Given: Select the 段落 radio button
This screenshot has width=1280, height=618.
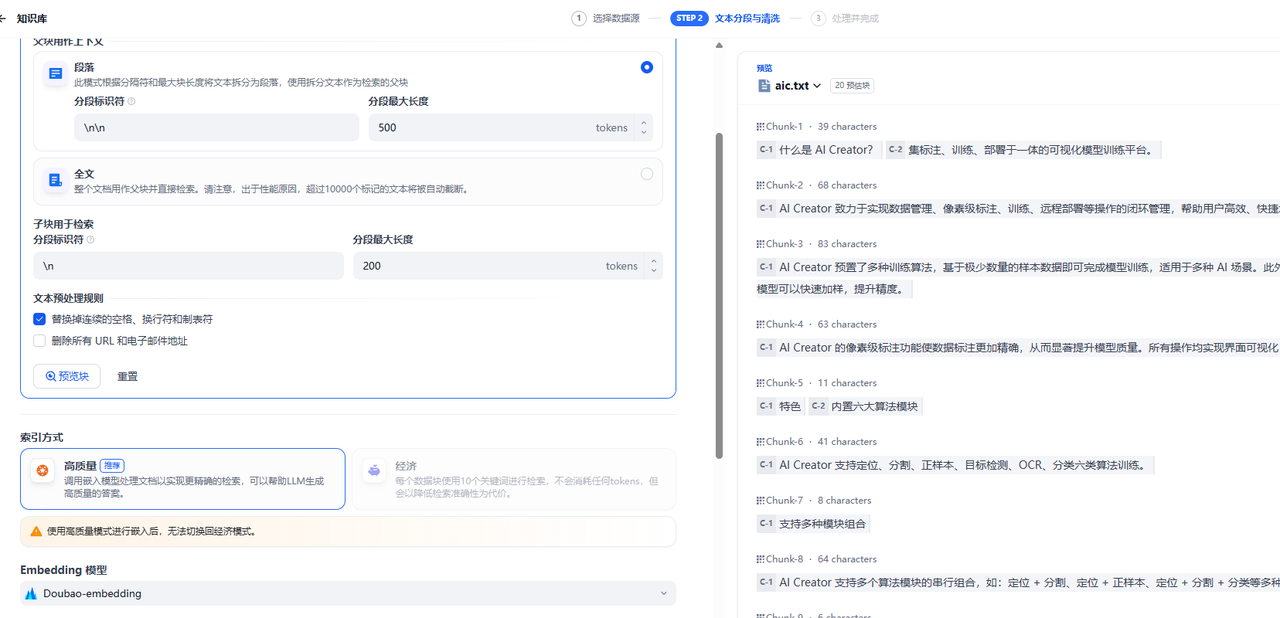Looking at the screenshot, I should [647, 67].
